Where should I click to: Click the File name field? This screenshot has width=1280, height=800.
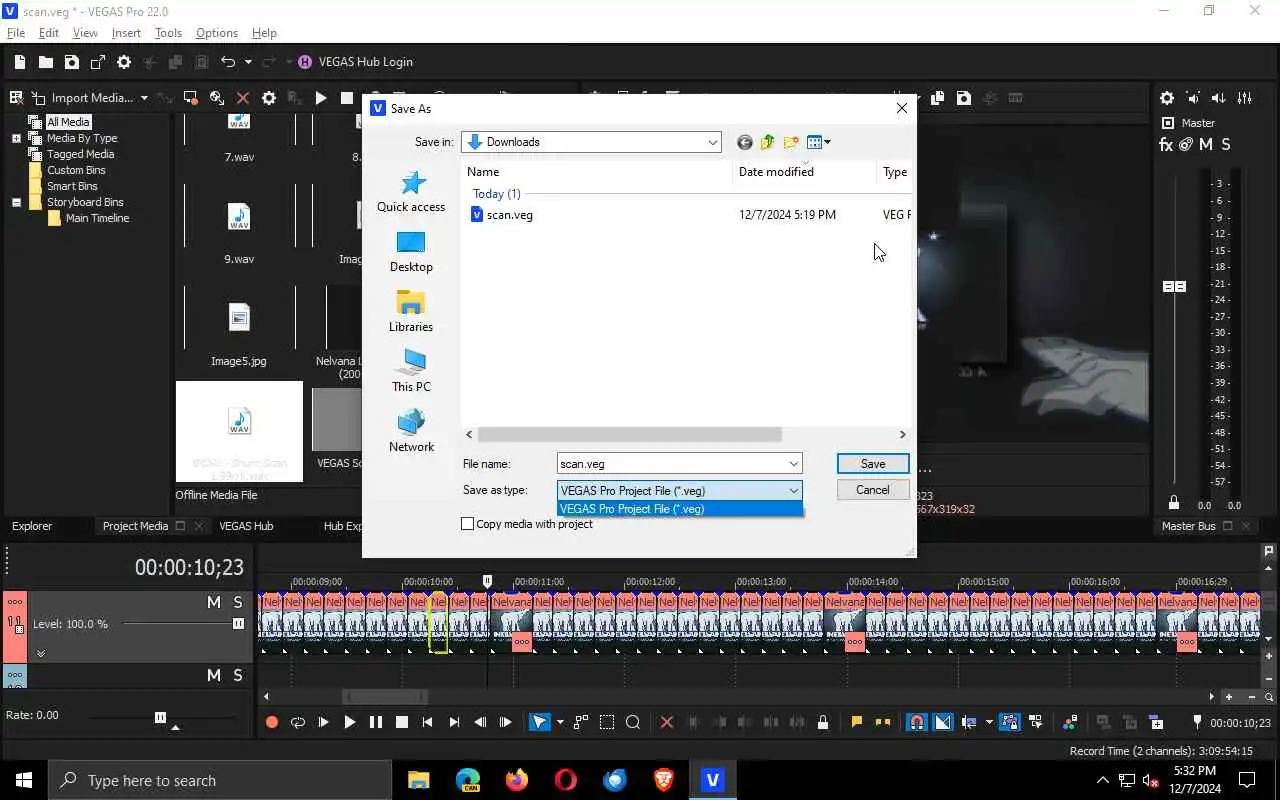671,464
